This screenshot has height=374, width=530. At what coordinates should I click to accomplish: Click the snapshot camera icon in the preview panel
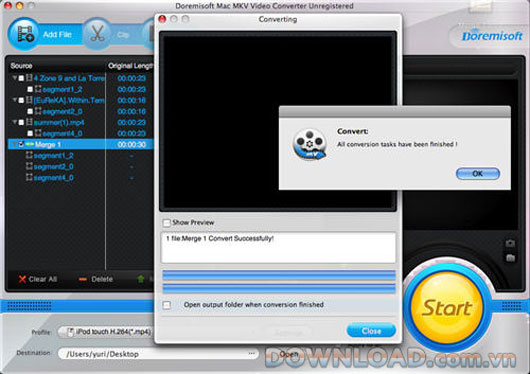(x=510, y=243)
